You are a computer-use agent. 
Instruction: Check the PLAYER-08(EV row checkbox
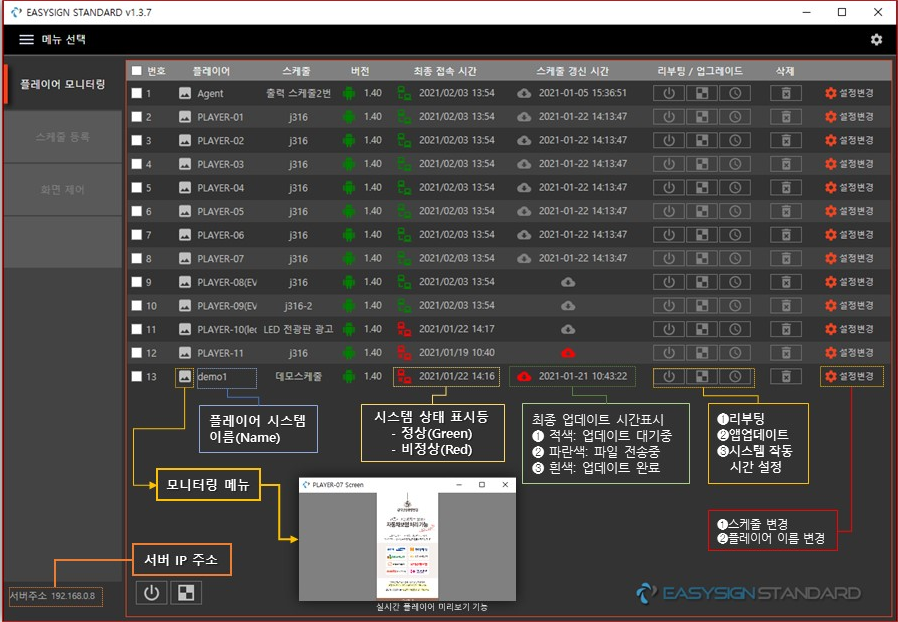point(136,282)
